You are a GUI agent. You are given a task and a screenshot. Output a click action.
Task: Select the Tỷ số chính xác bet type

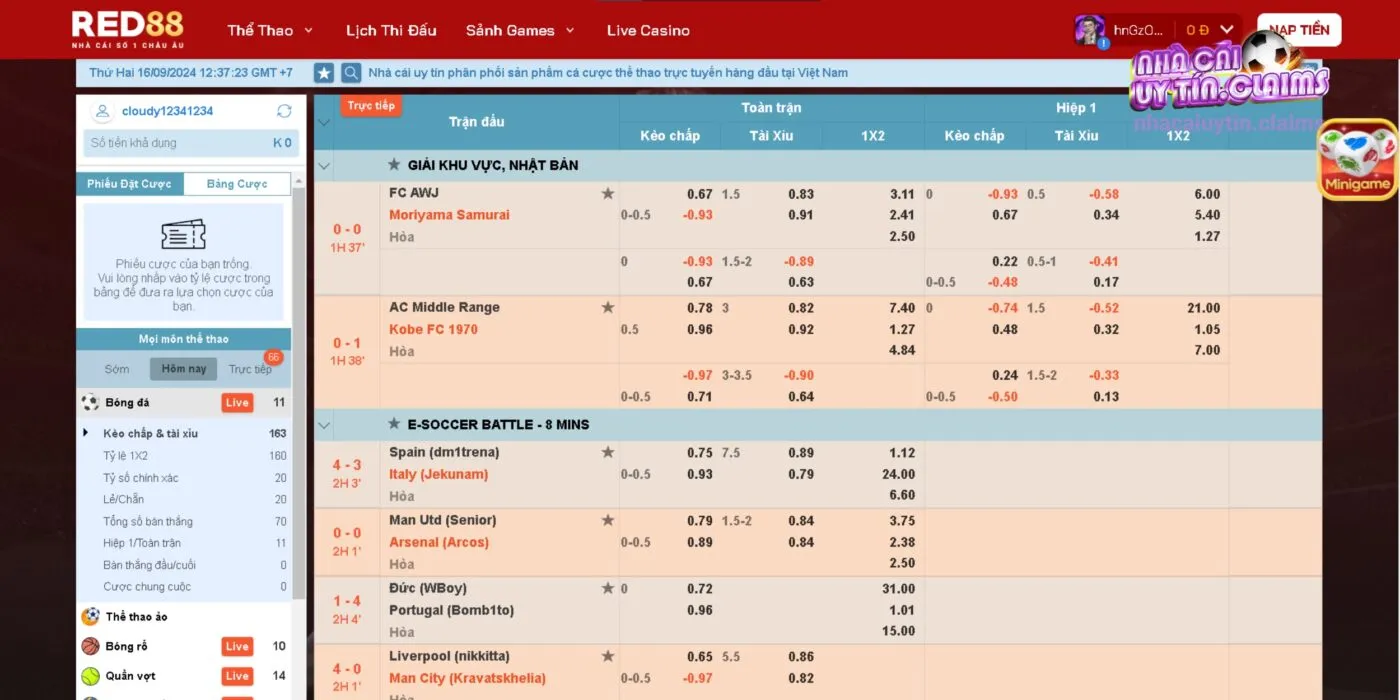point(140,478)
